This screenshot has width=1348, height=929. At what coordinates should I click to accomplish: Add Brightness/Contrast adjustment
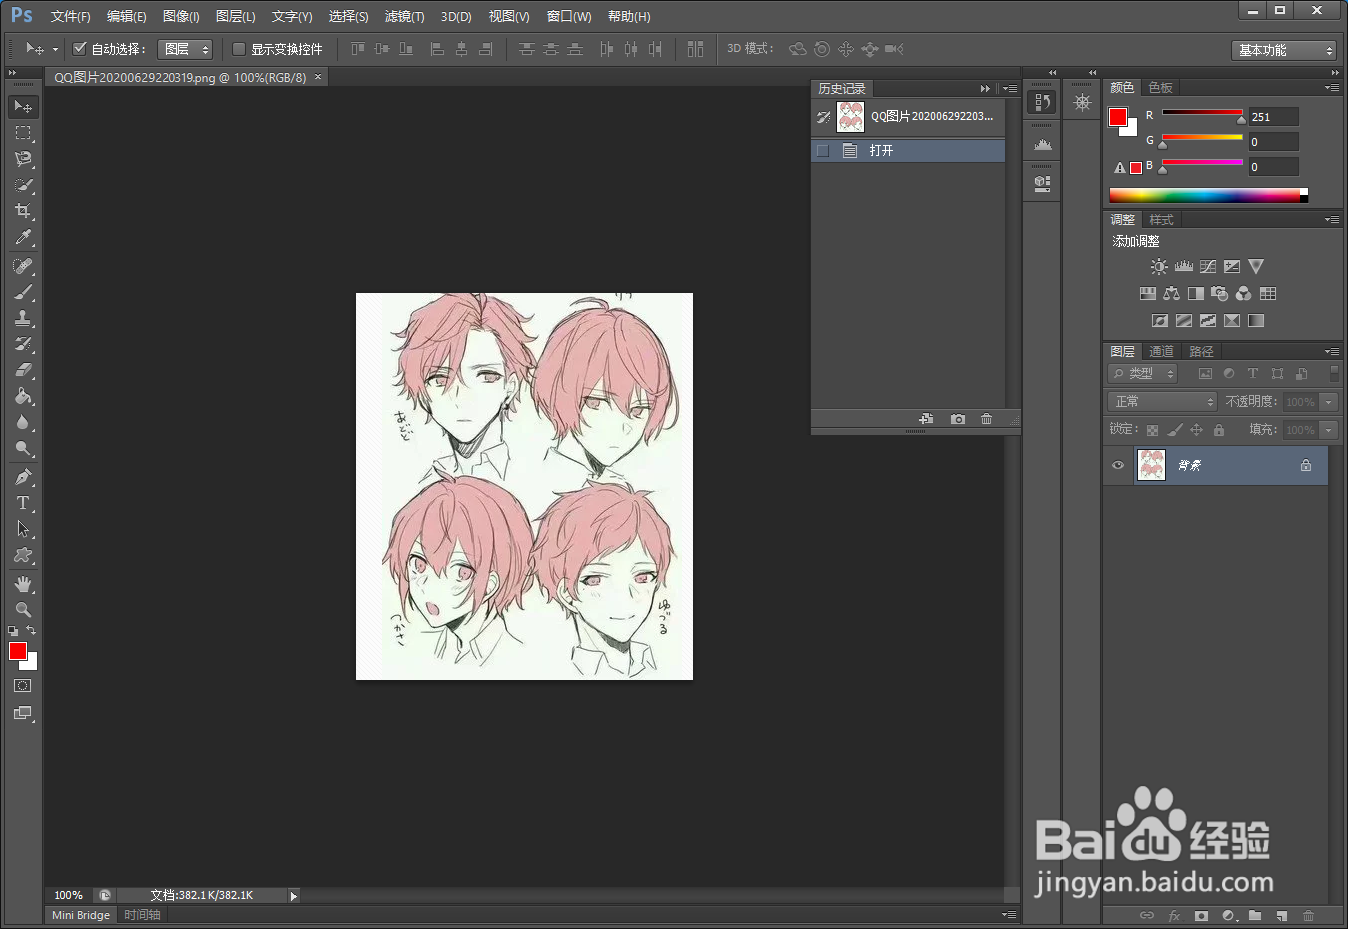(x=1159, y=266)
